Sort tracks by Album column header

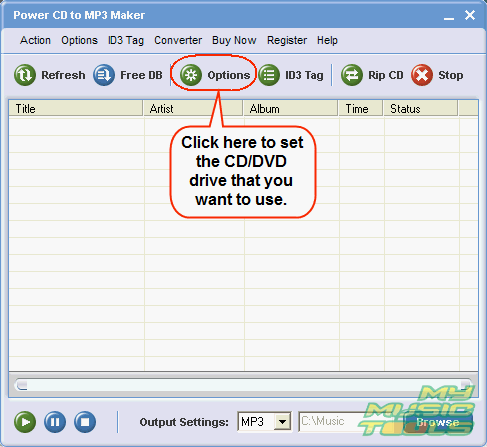(x=291, y=108)
